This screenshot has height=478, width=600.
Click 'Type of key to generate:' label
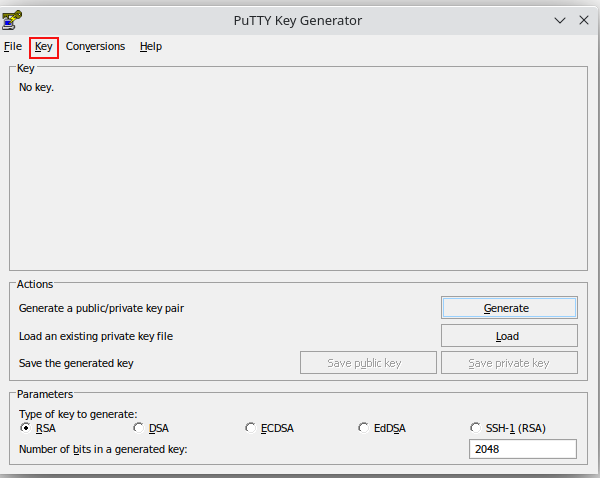click(x=78, y=414)
